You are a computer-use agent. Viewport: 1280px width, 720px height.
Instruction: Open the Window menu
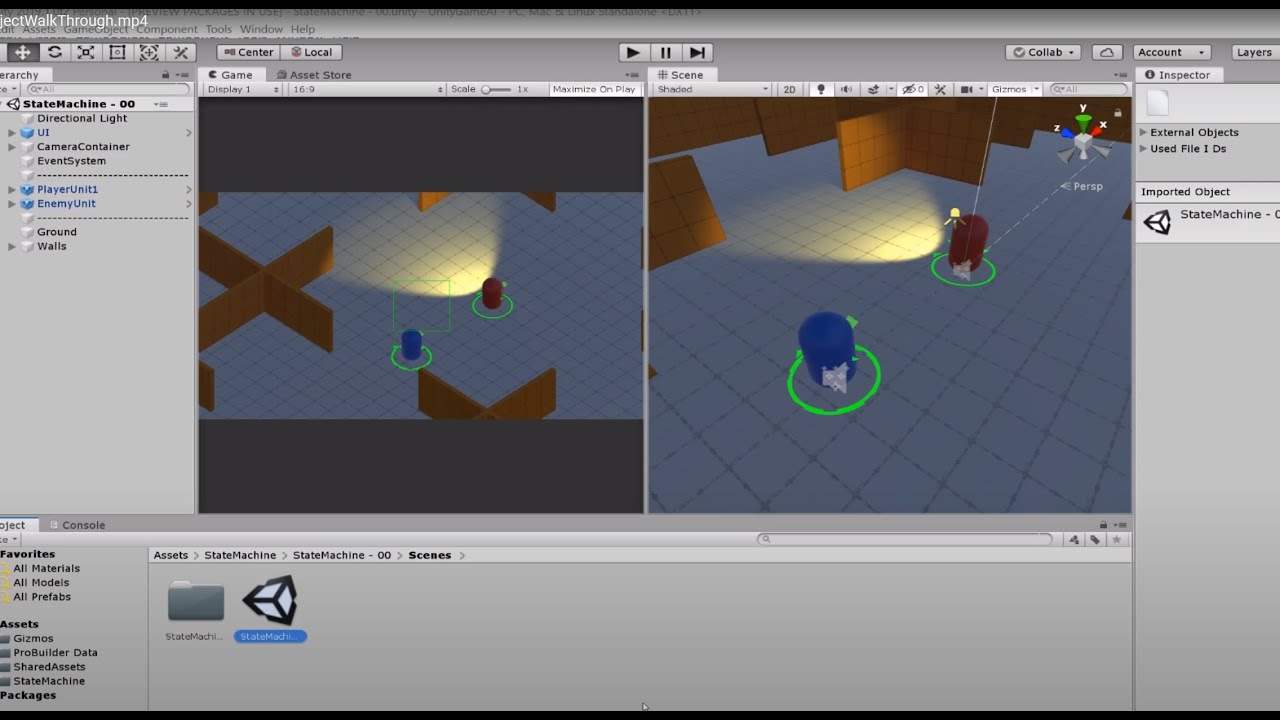coord(261,29)
